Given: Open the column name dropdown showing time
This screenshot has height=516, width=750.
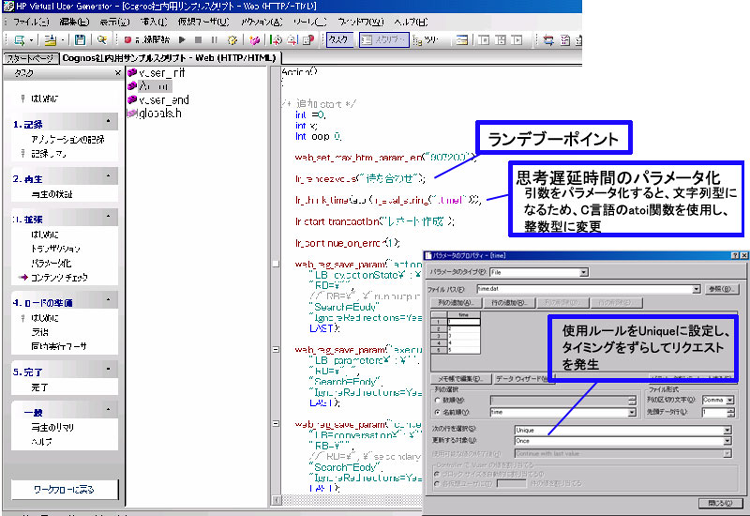Looking at the screenshot, I should (563, 412).
